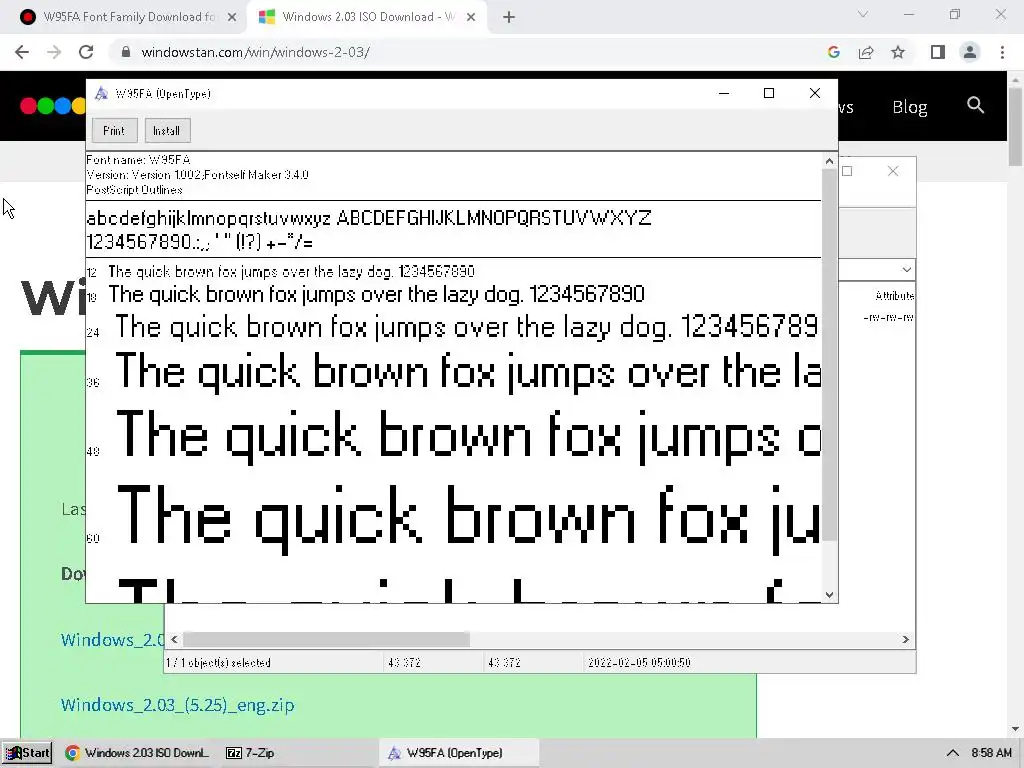Viewport: 1024px width, 768px height.
Task: Click the Google icon in address bar
Action: pos(833,52)
